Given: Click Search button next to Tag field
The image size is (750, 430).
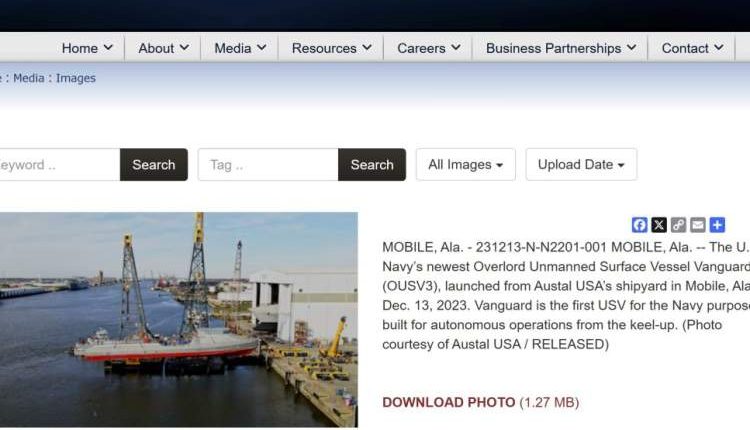Looking at the screenshot, I should [372, 165].
